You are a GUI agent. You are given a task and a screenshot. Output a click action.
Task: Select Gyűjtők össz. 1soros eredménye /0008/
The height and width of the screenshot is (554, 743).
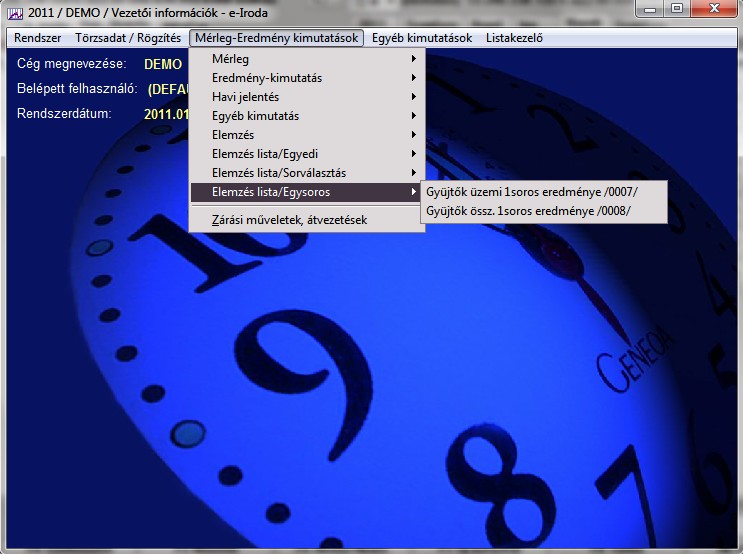pos(528,211)
